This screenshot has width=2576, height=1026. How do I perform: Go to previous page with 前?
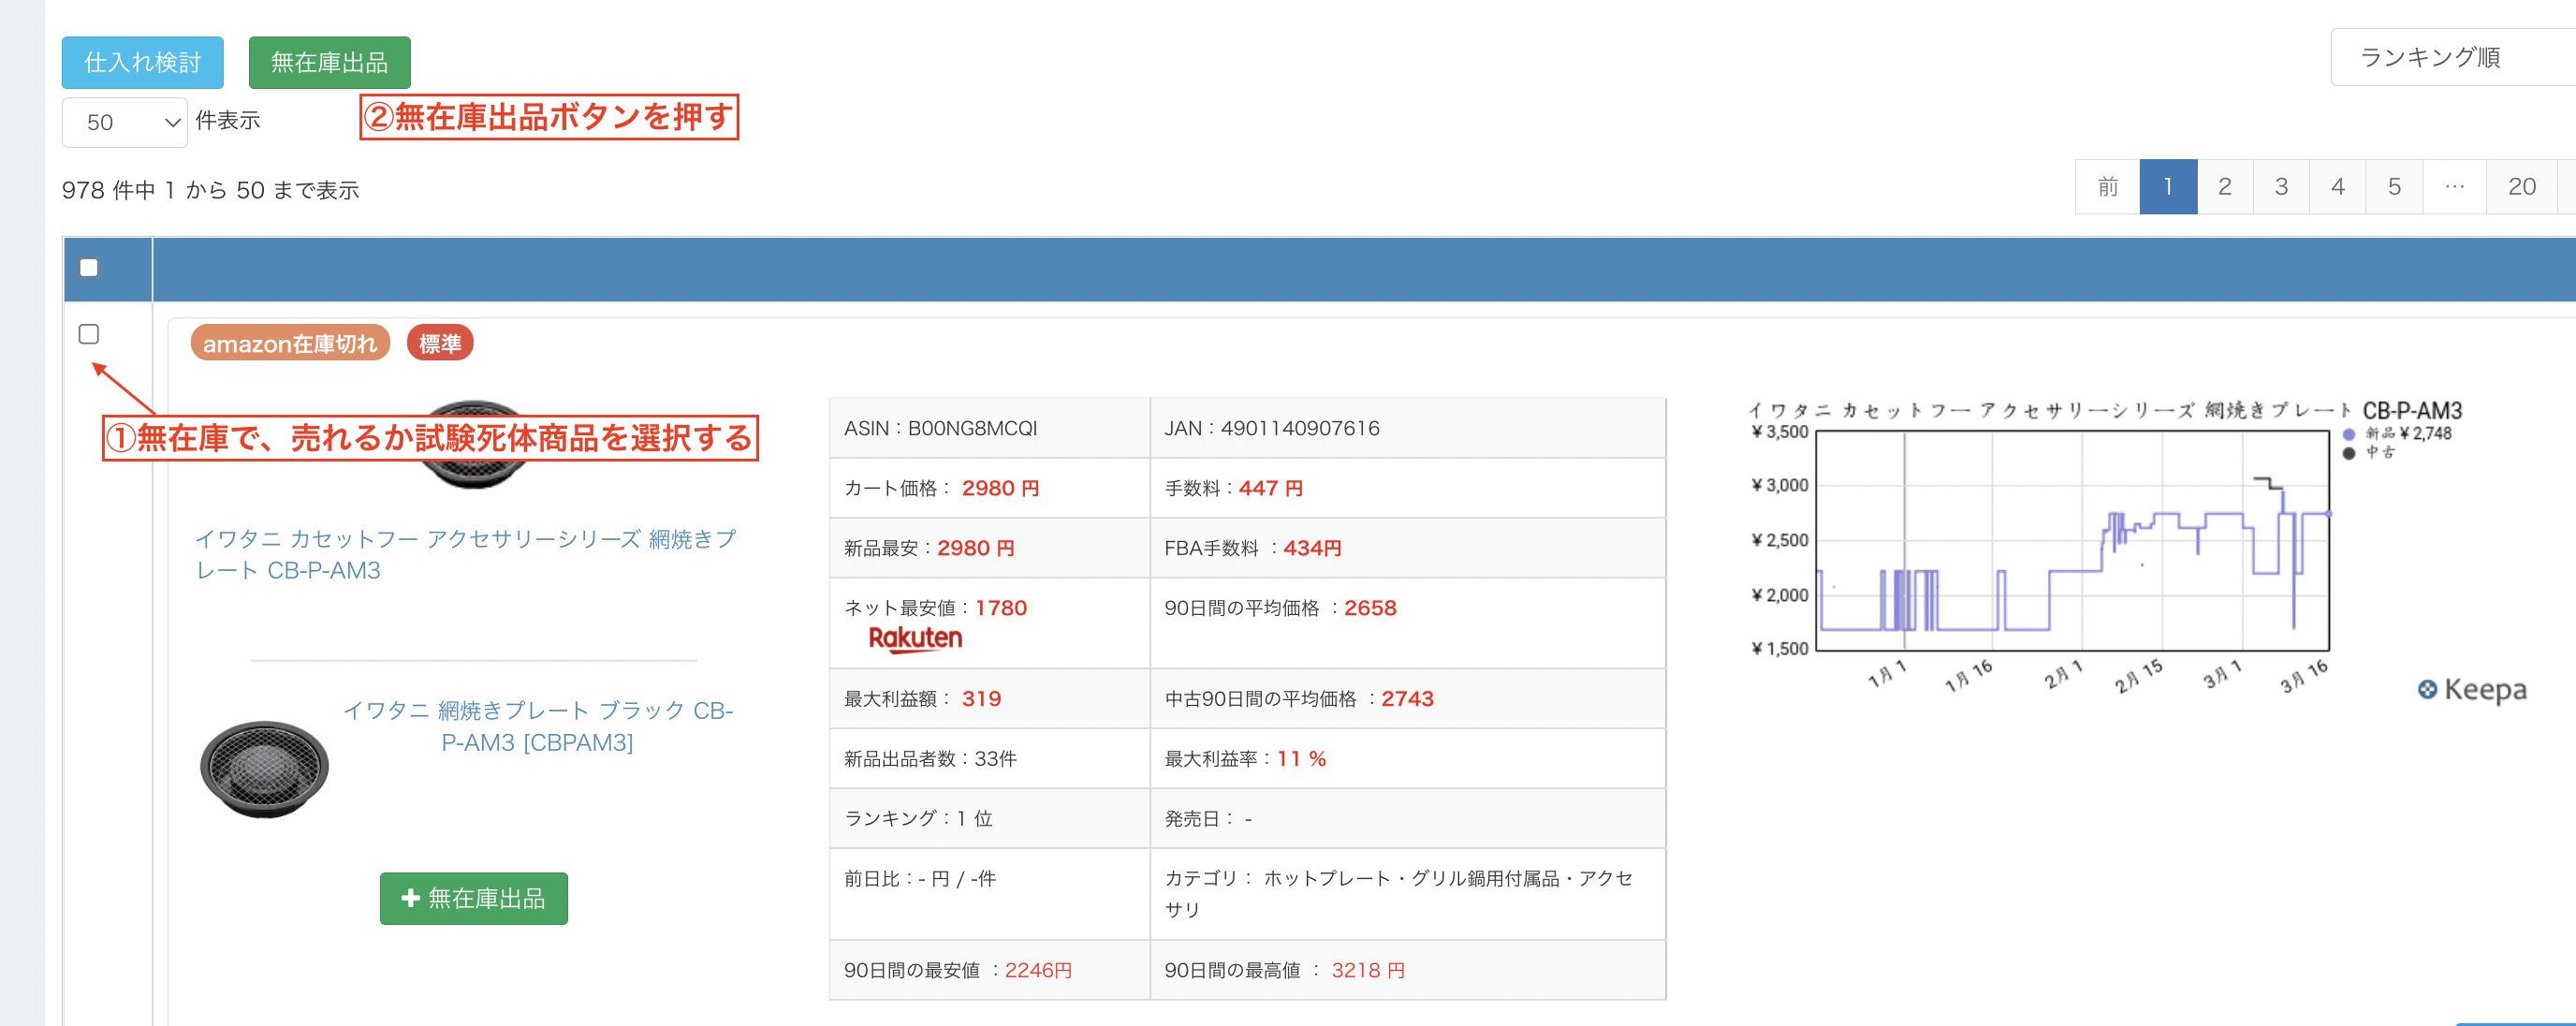coord(2107,186)
